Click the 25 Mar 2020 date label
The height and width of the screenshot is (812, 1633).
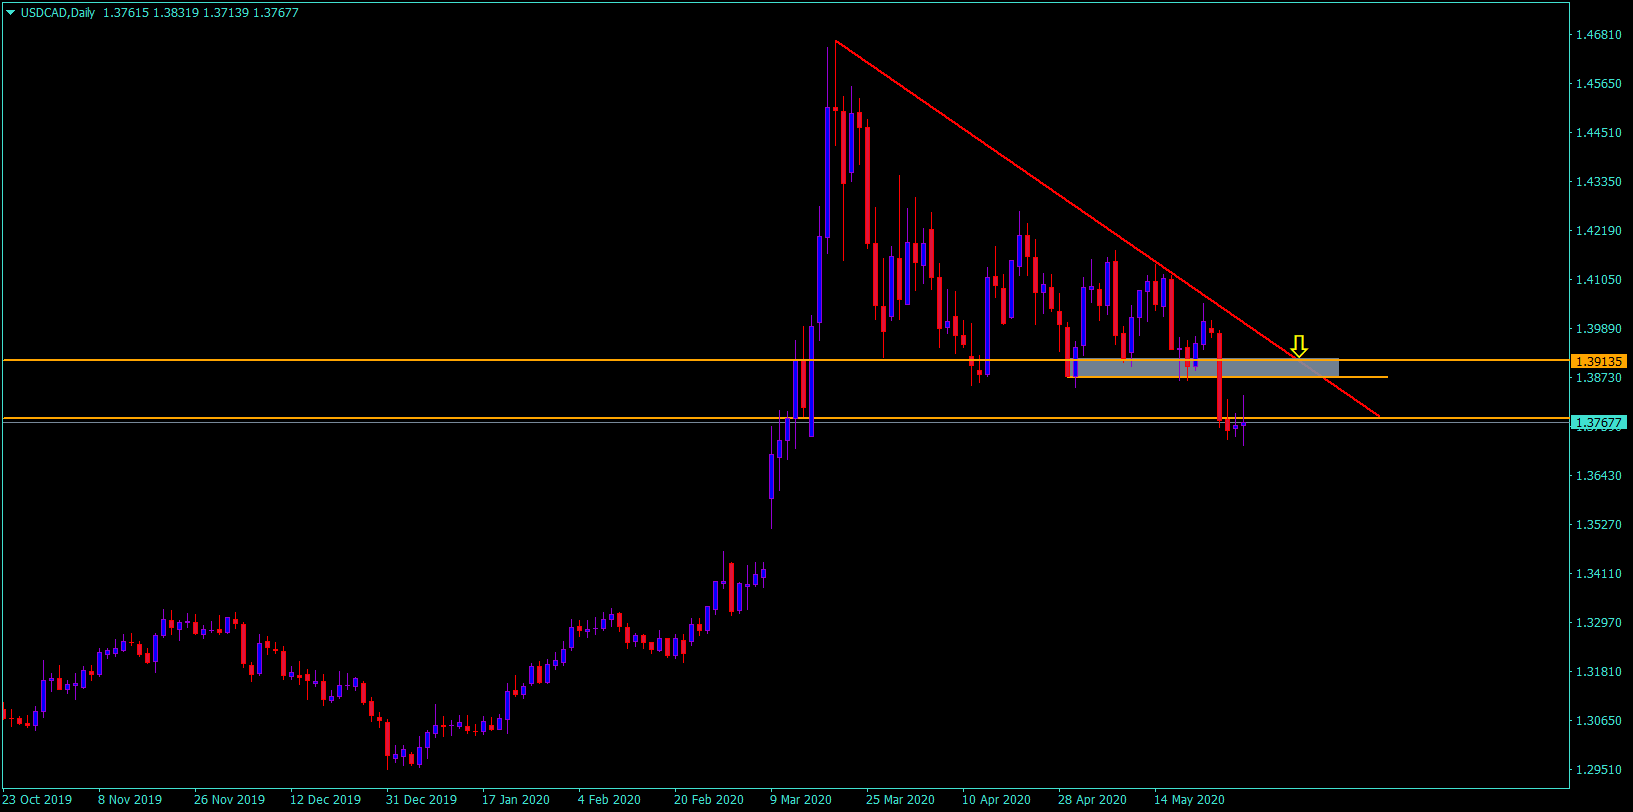pyautogui.click(x=901, y=799)
